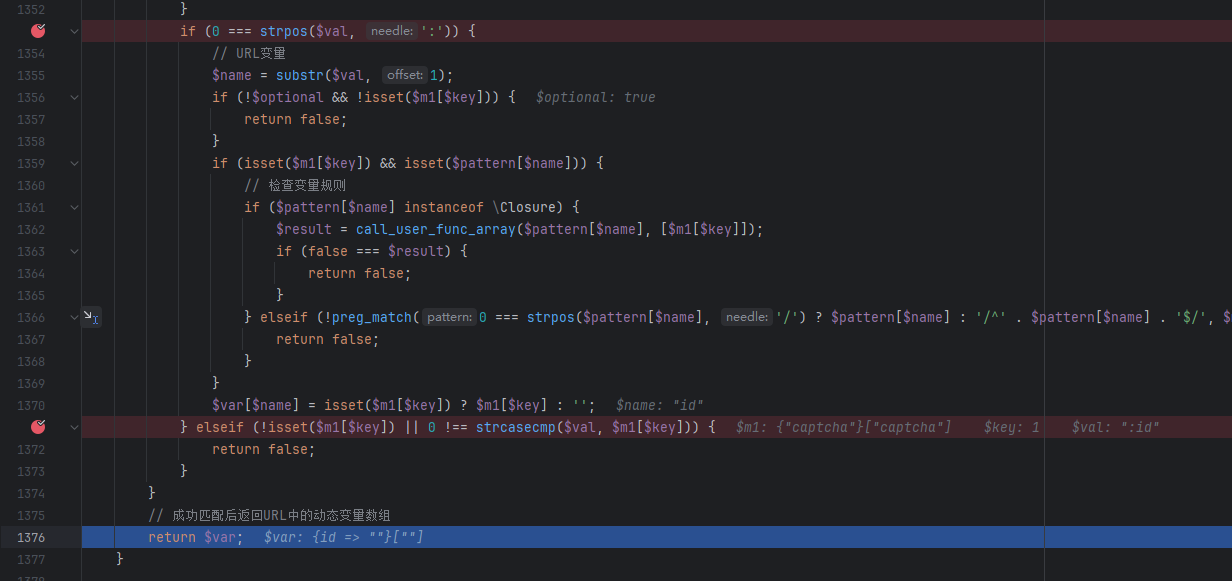1232x581 pixels.
Task: Click line number 1352 in the gutter
Action: 31,9
